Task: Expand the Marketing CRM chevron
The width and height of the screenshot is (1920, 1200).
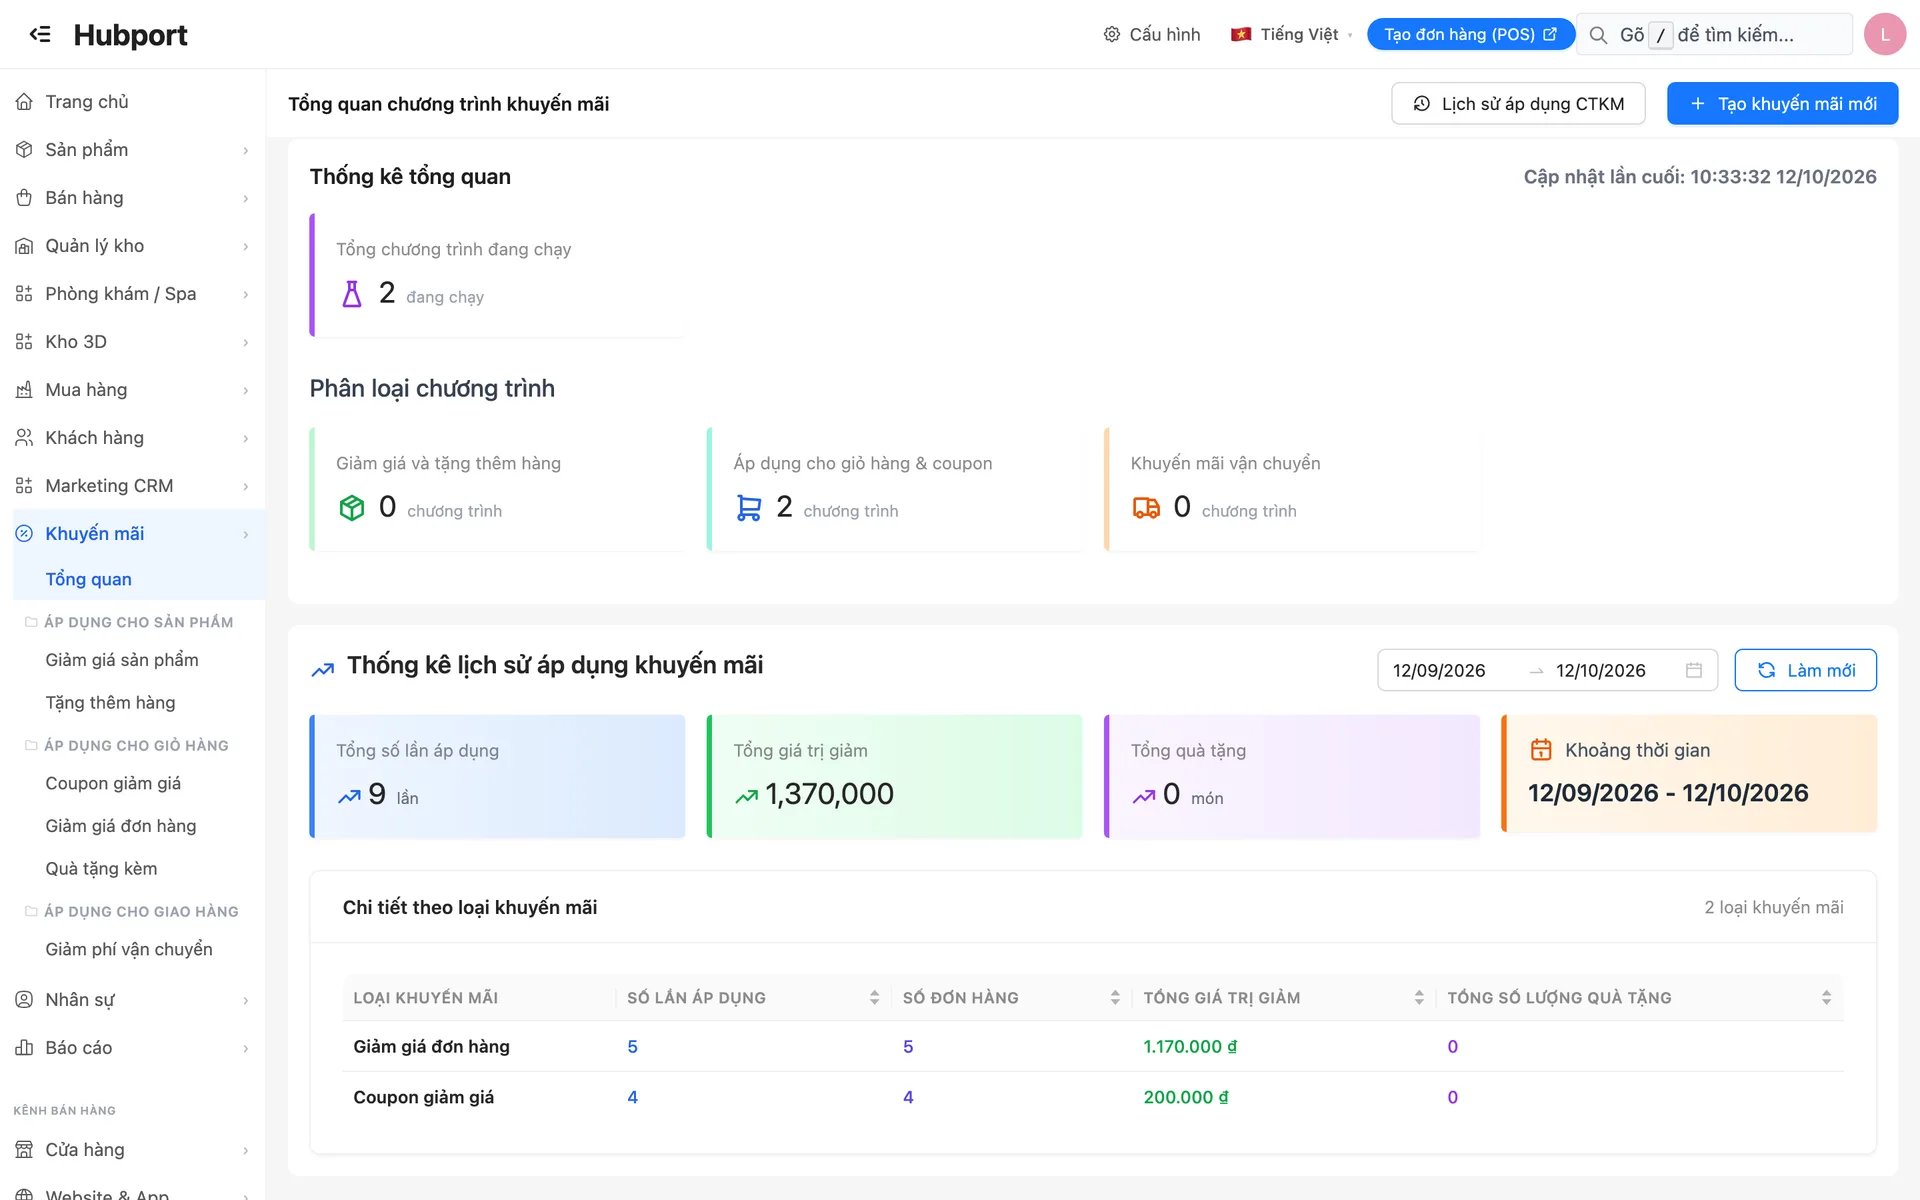Action: (x=246, y=486)
